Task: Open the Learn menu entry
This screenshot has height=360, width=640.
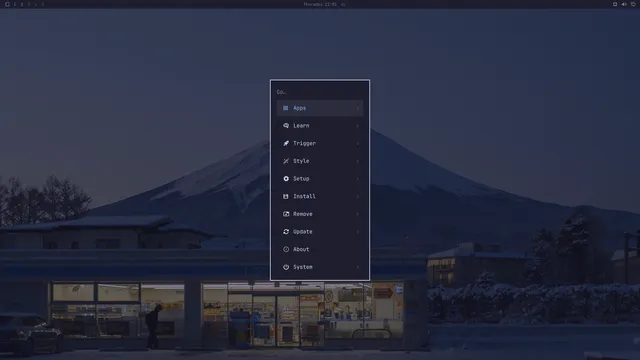Action: coord(320,126)
